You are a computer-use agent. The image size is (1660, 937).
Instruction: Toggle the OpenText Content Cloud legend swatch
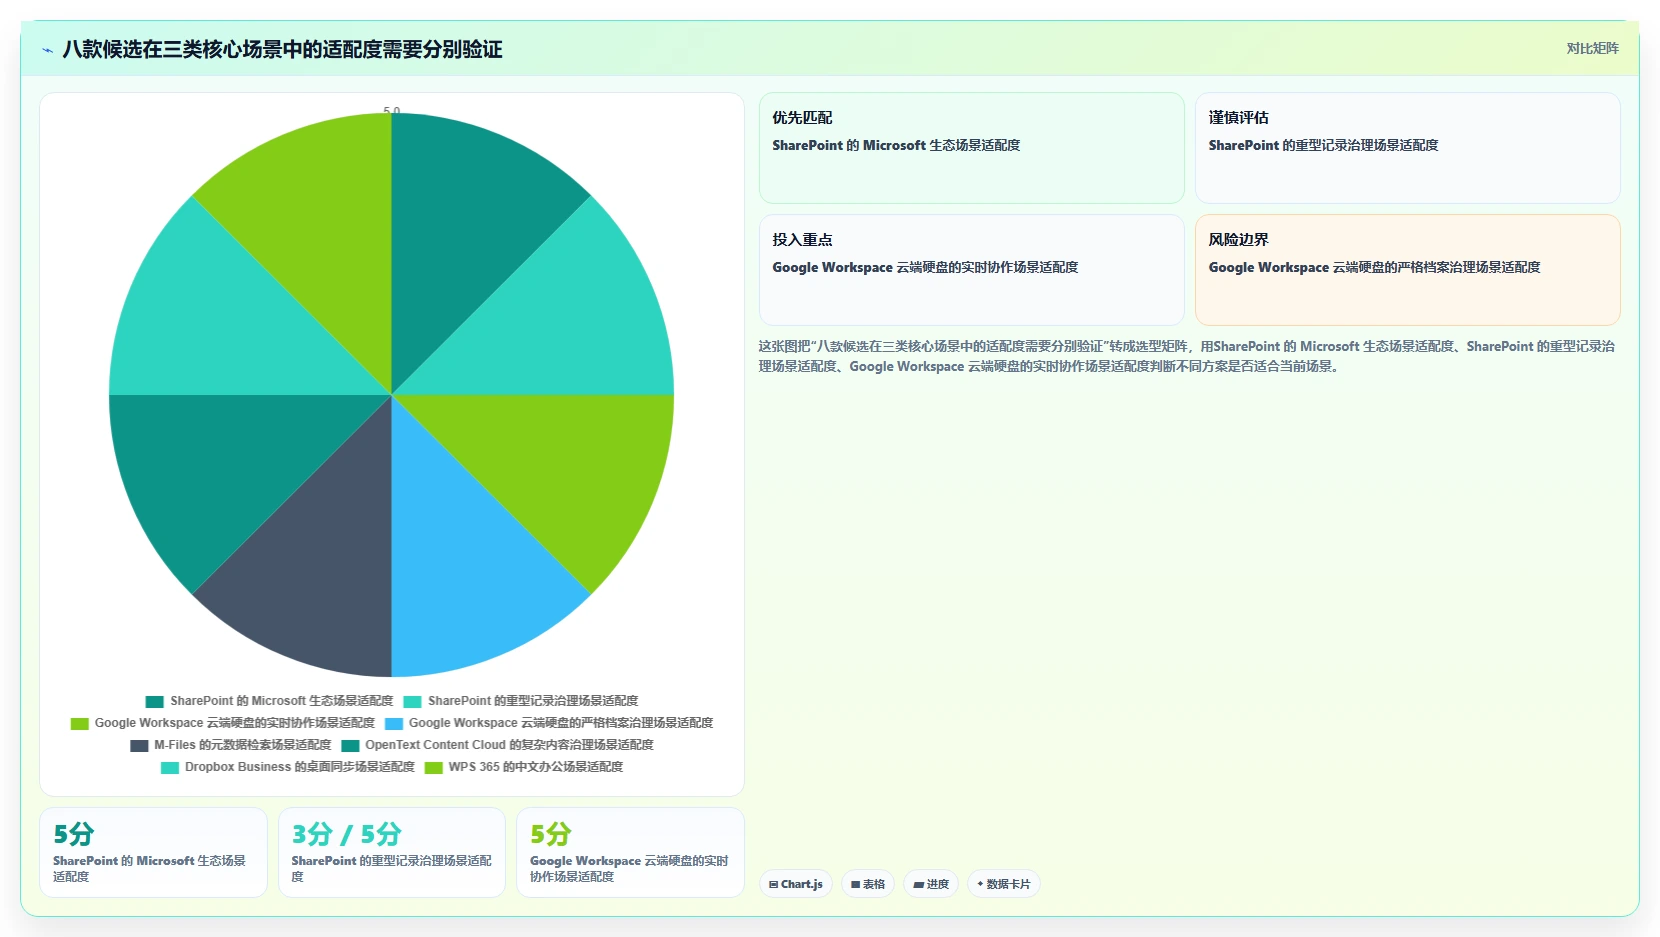[350, 746]
